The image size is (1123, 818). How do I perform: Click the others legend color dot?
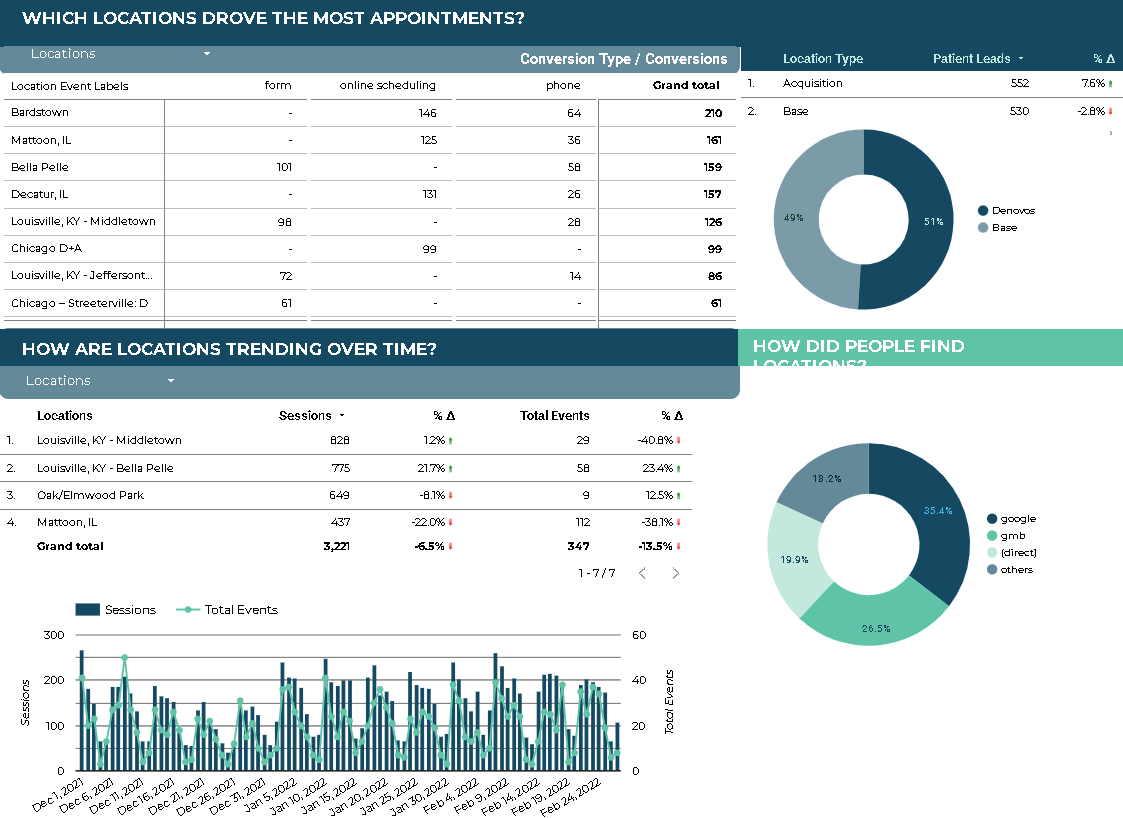(x=992, y=569)
